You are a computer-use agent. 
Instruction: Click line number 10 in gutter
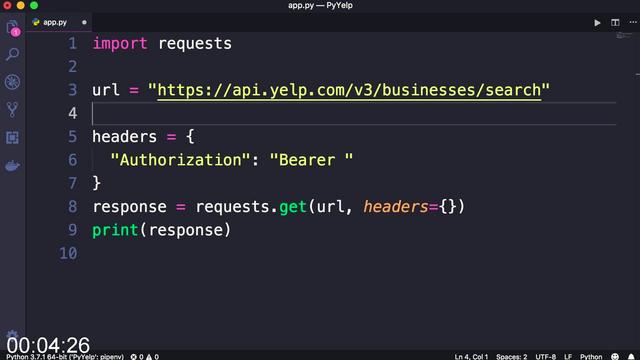[68, 253]
